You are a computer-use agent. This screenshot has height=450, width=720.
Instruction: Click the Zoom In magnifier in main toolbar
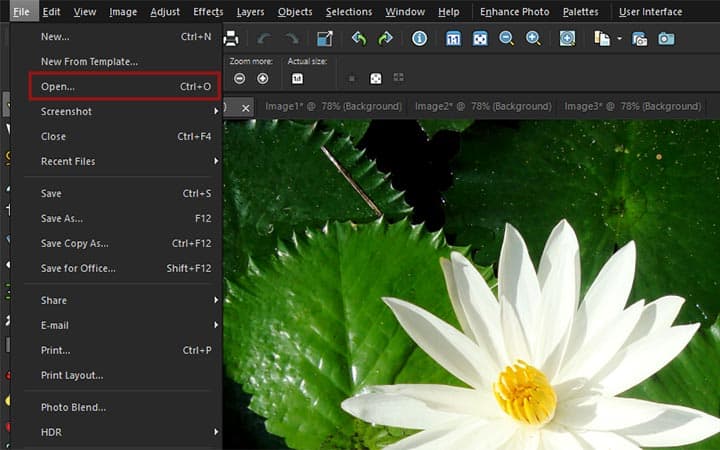tap(533, 39)
